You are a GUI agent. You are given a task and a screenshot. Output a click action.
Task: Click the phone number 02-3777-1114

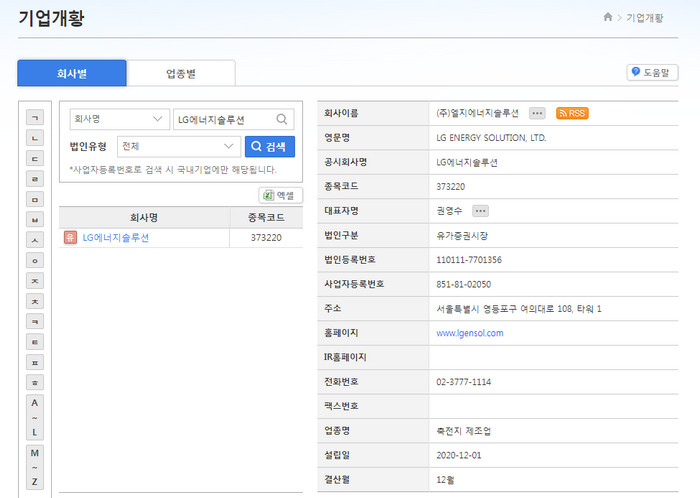tap(463, 382)
